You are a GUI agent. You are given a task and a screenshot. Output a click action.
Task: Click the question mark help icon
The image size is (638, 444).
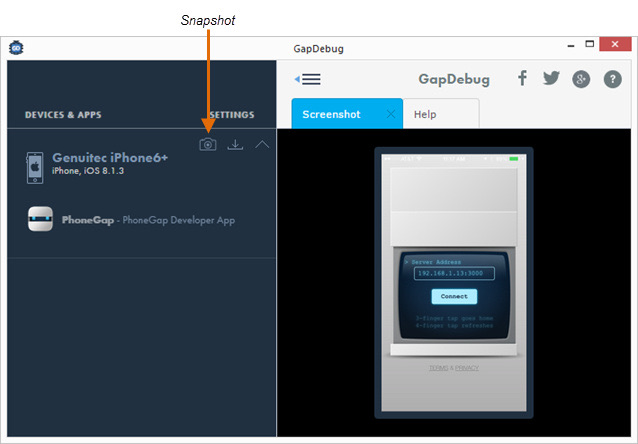point(612,79)
